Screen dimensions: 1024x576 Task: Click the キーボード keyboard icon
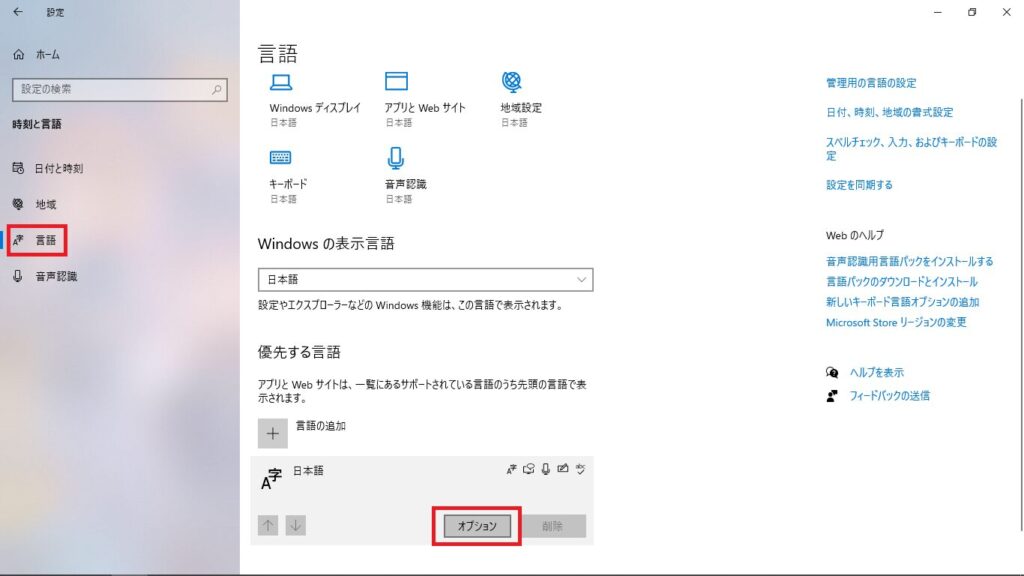pos(280,157)
